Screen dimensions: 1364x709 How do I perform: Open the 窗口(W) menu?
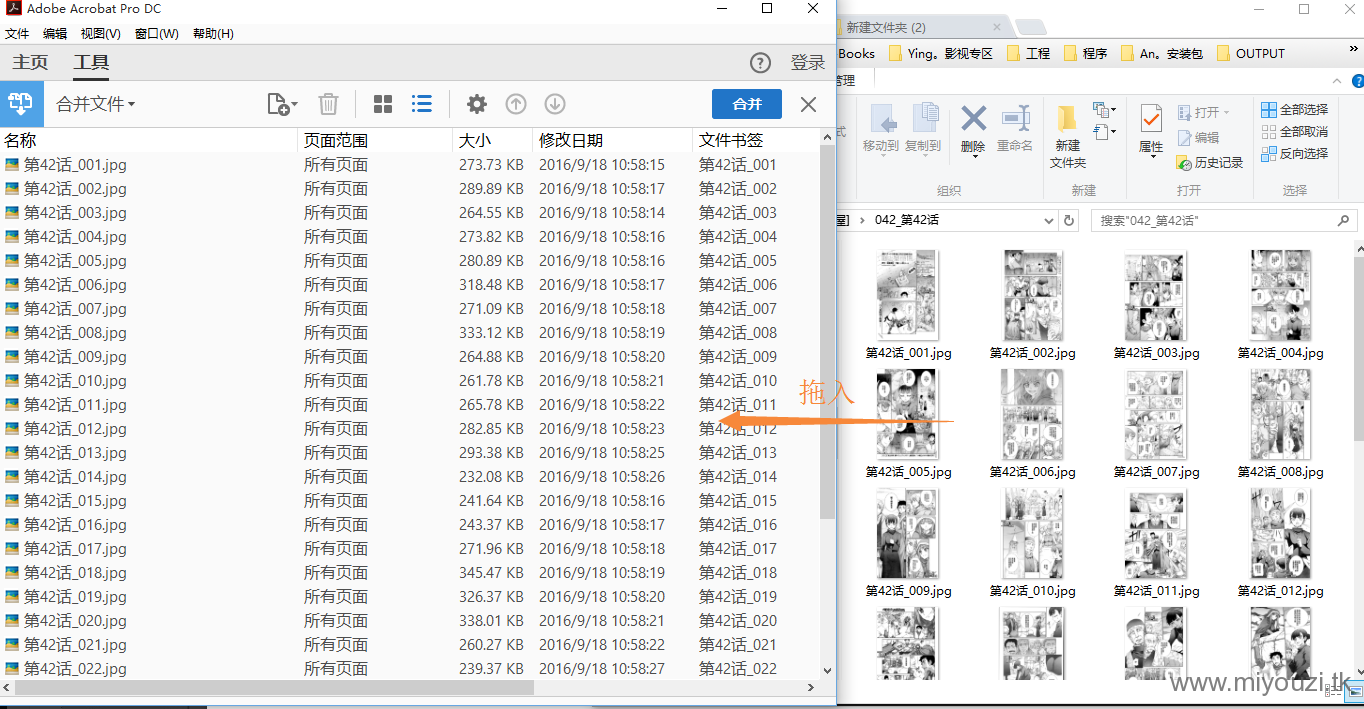click(156, 33)
